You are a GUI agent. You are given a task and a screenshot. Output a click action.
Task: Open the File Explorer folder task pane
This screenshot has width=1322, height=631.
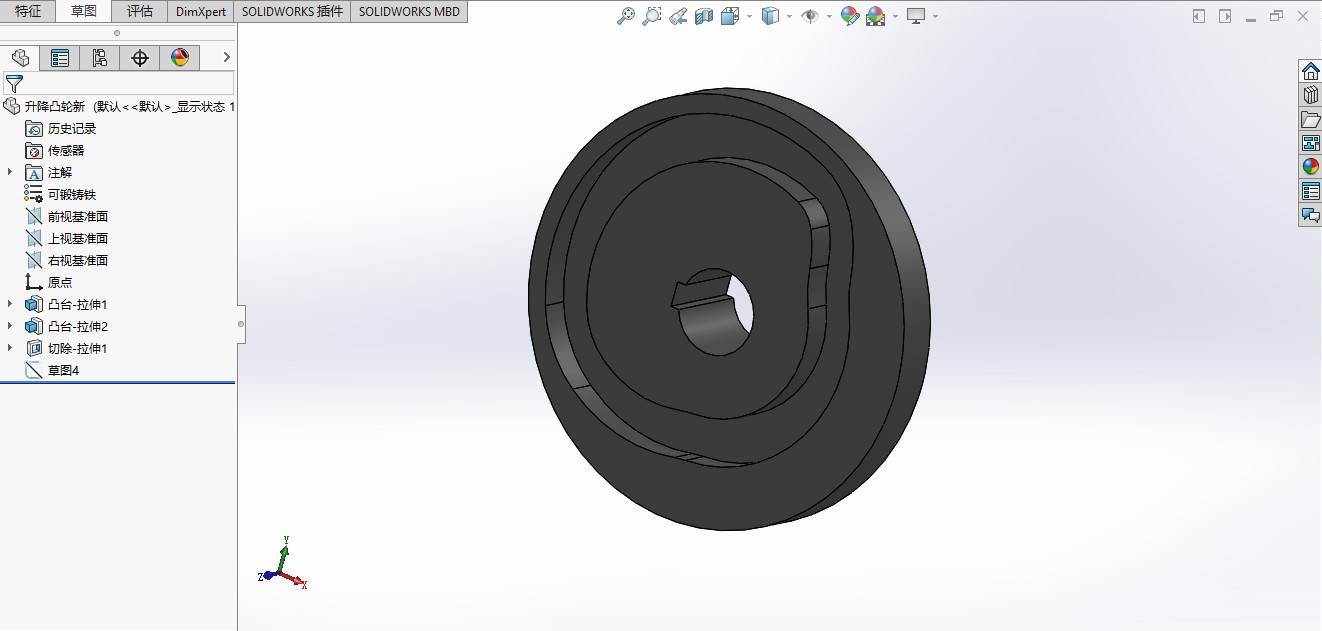1310,119
